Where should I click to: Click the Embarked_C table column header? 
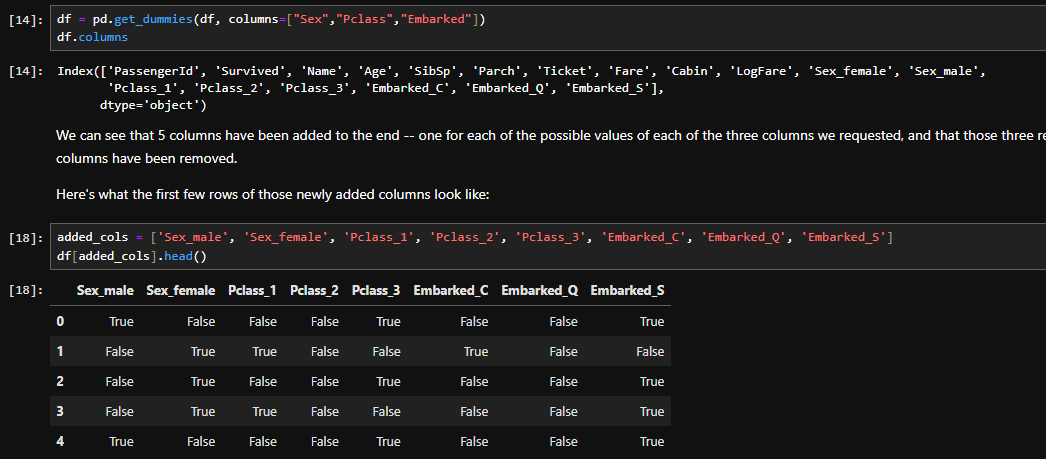point(450,291)
